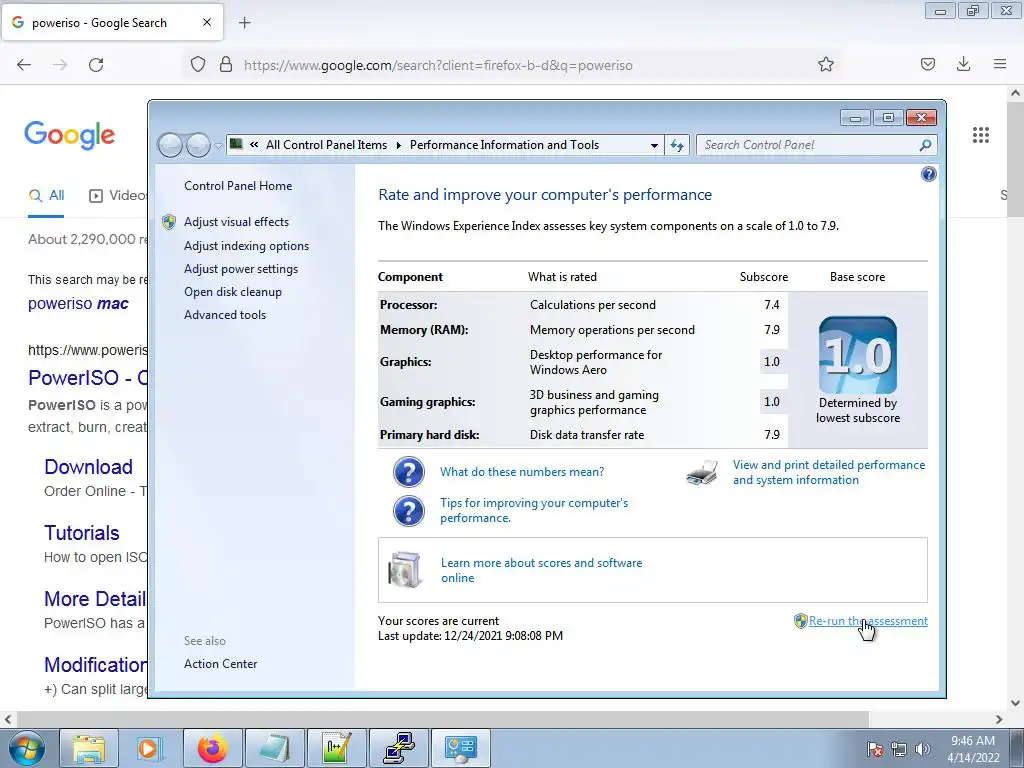The height and width of the screenshot is (768, 1024).
Task: Open Adjust power settings
Action: coord(240,268)
